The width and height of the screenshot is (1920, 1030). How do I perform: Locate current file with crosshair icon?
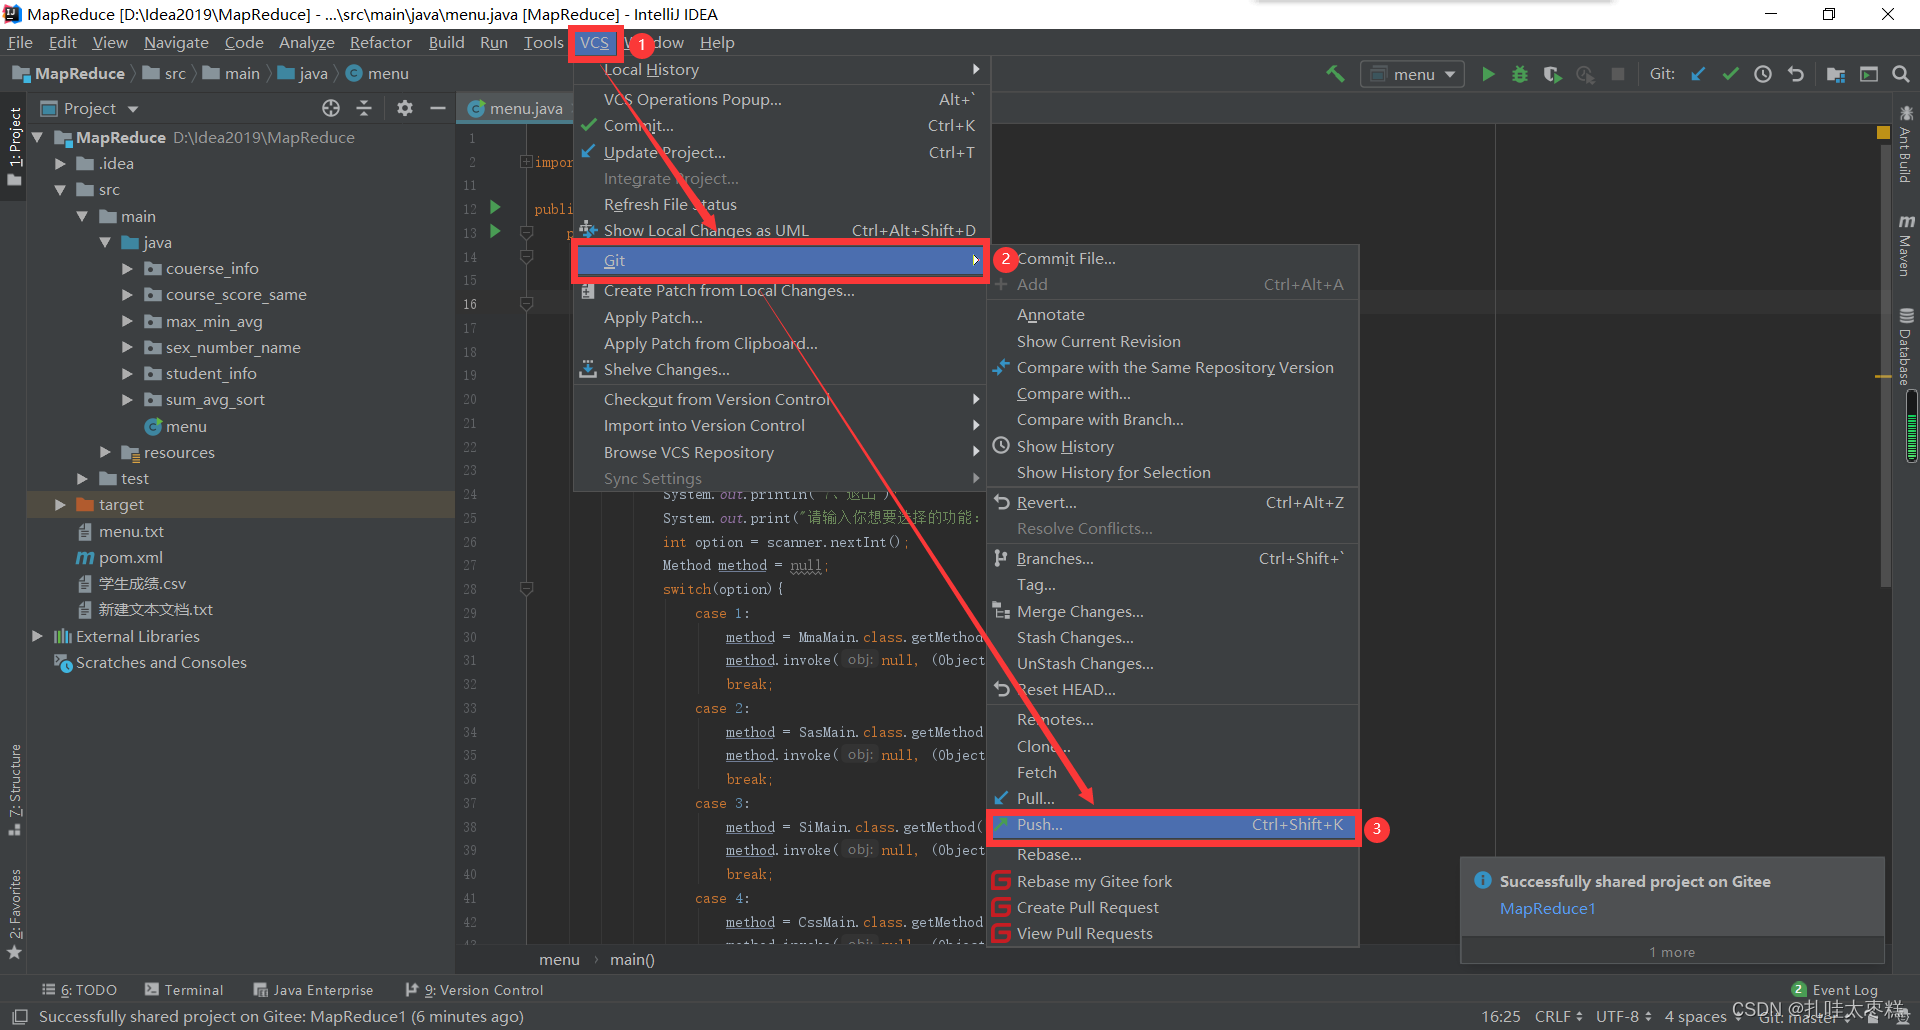[x=331, y=108]
